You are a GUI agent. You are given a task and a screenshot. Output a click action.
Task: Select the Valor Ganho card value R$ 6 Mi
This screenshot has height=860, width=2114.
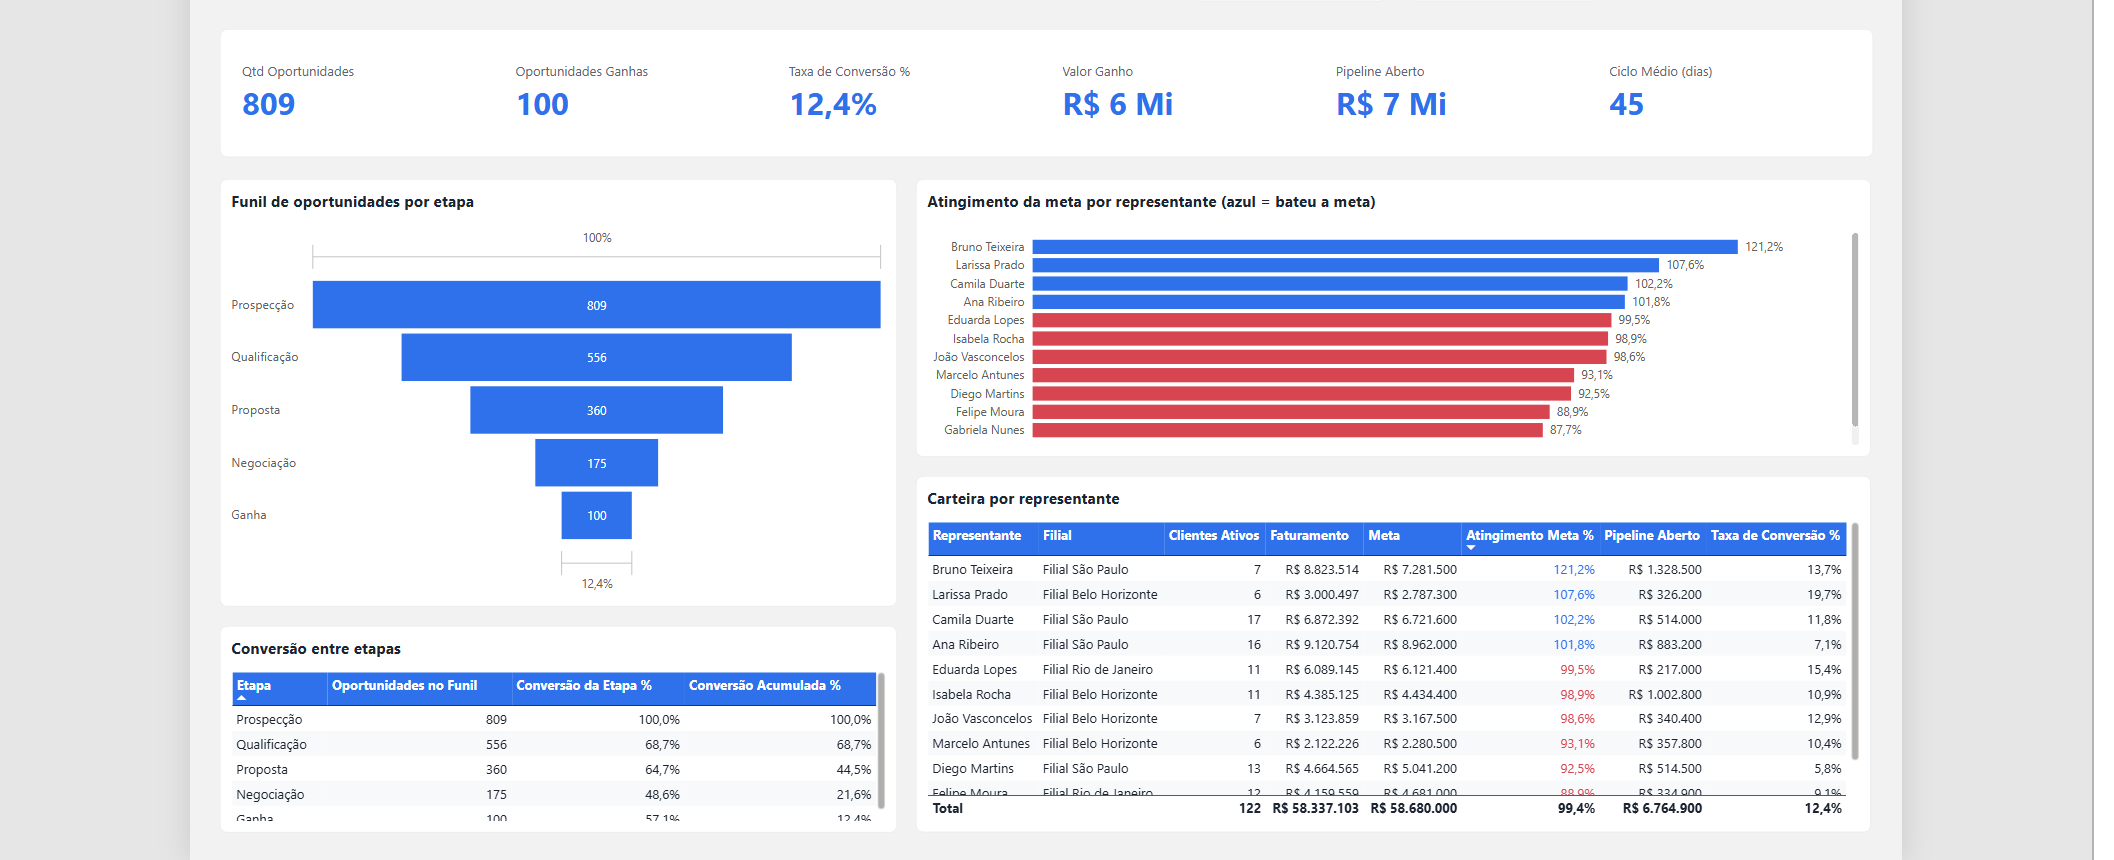(x=1118, y=104)
